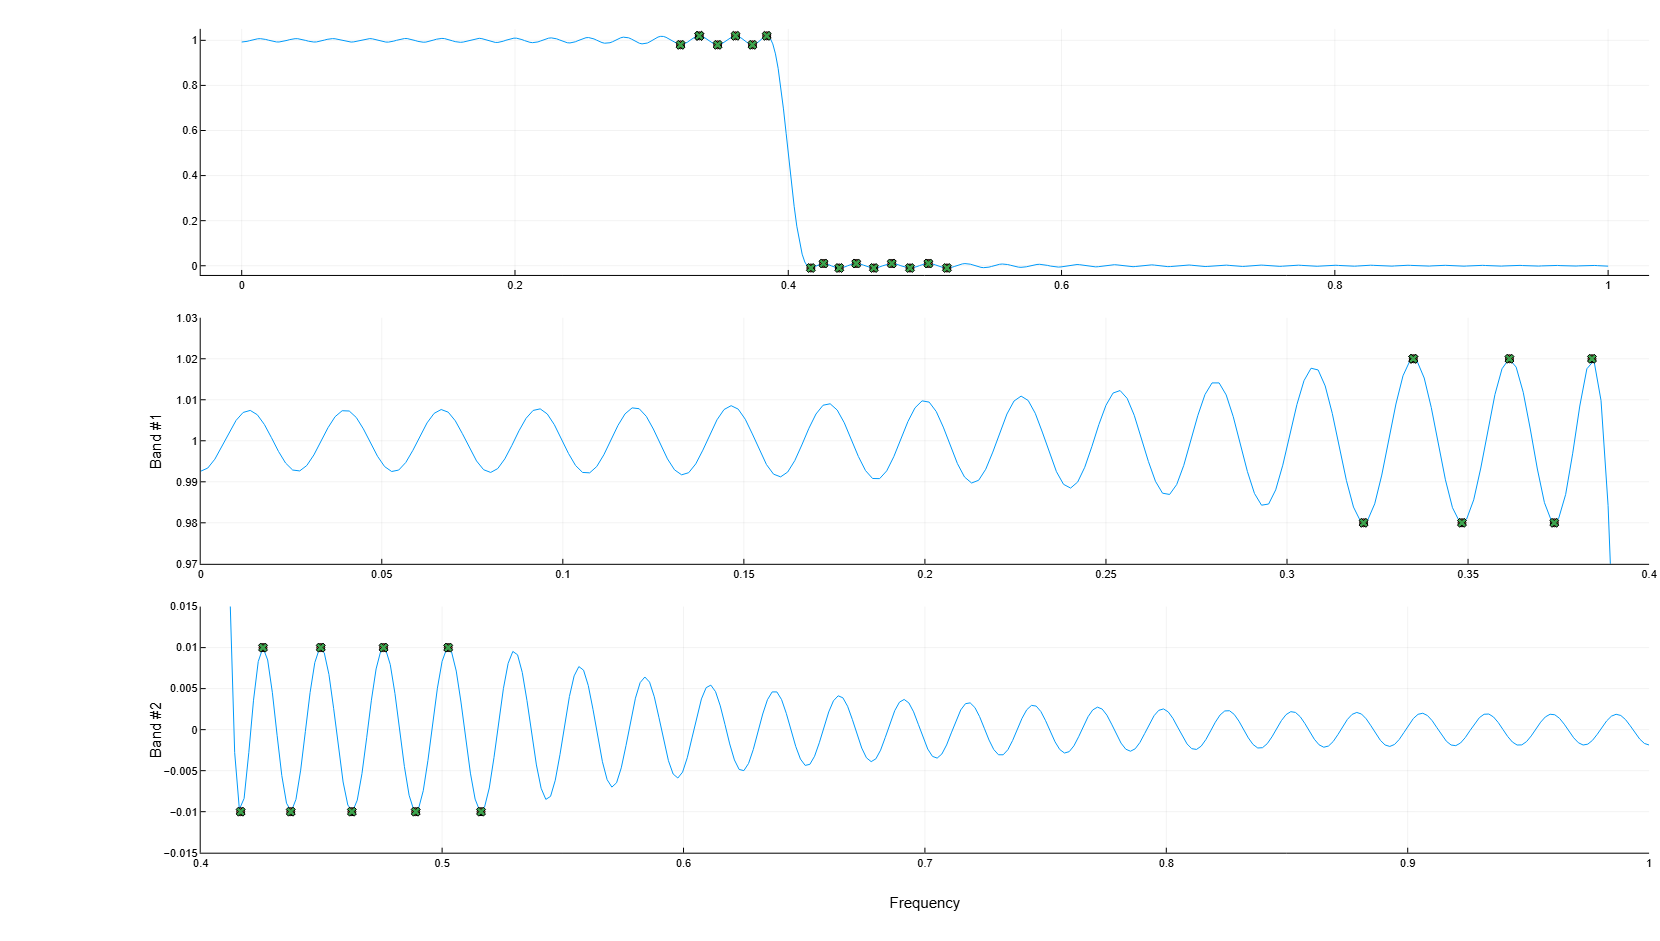Screen dimensions: 1660x941
Task: Pick leftmost trough marker in Band #1 plot
Action: click(1363, 523)
